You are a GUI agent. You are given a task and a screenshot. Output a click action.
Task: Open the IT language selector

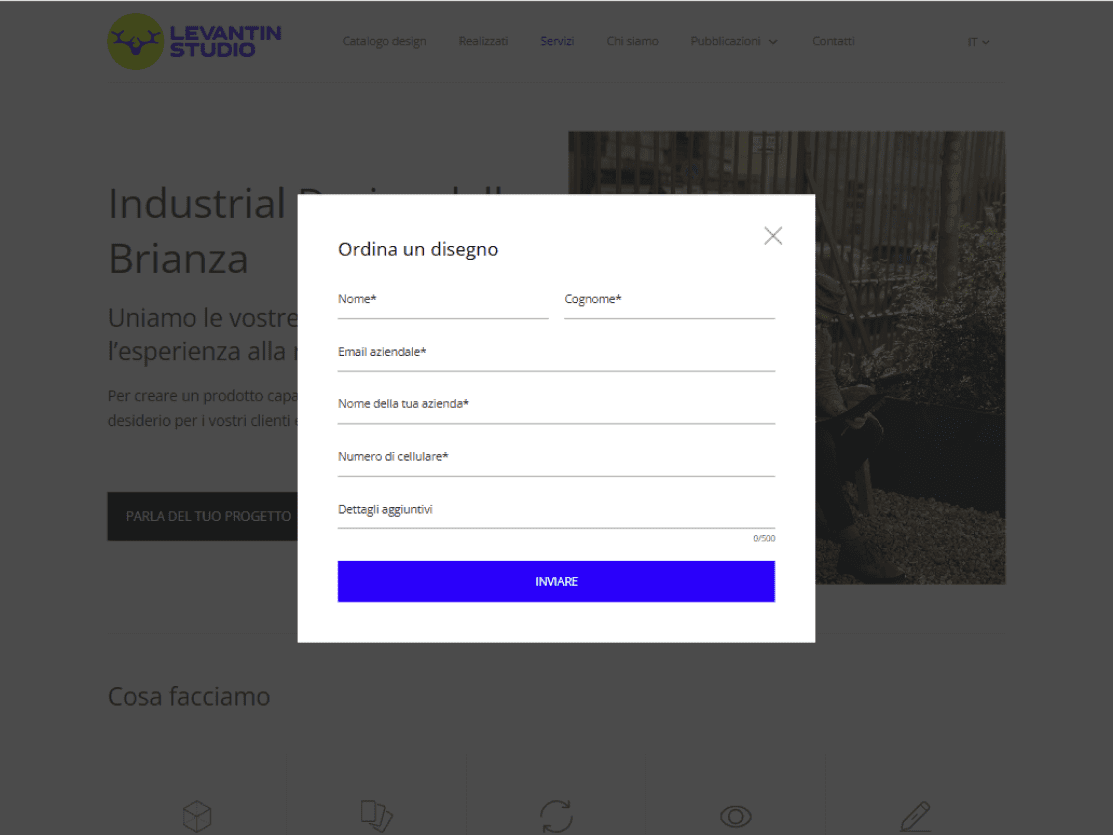click(x=978, y=42)
